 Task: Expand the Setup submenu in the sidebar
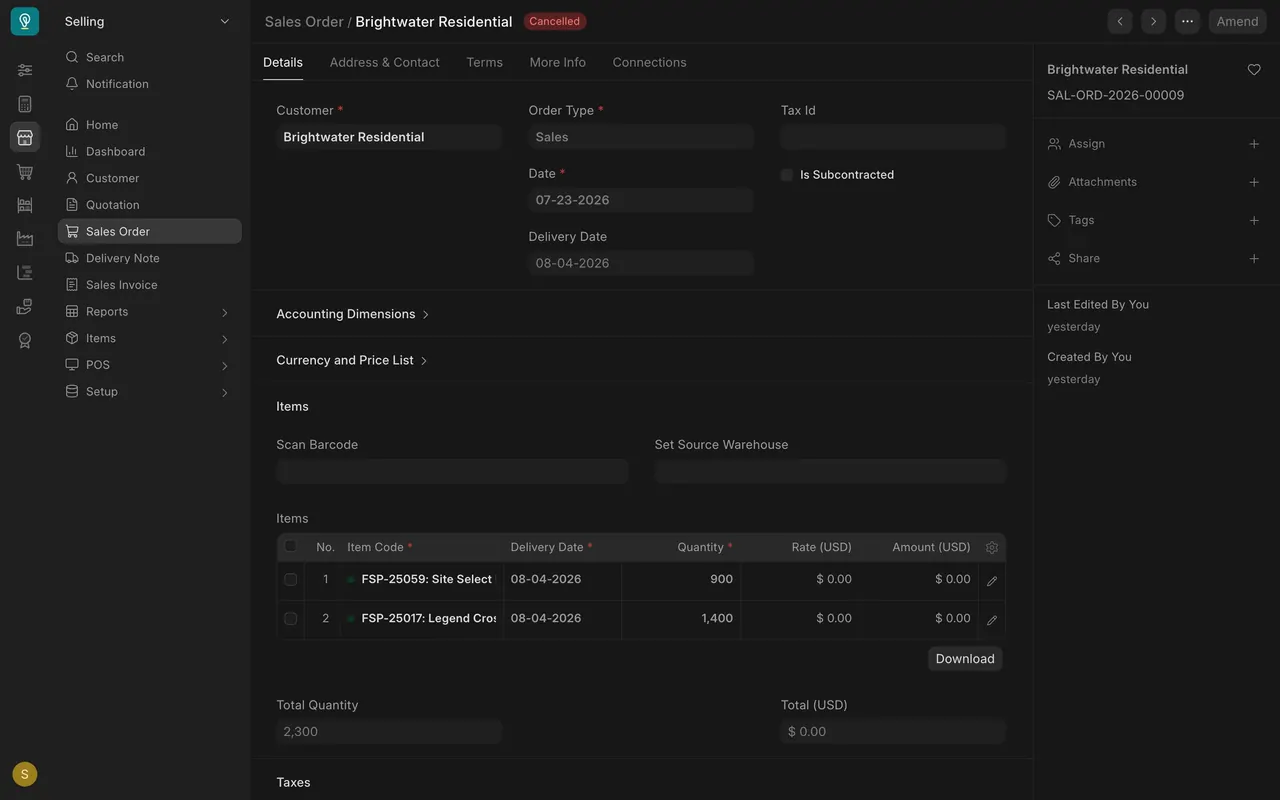coord(224,392)
